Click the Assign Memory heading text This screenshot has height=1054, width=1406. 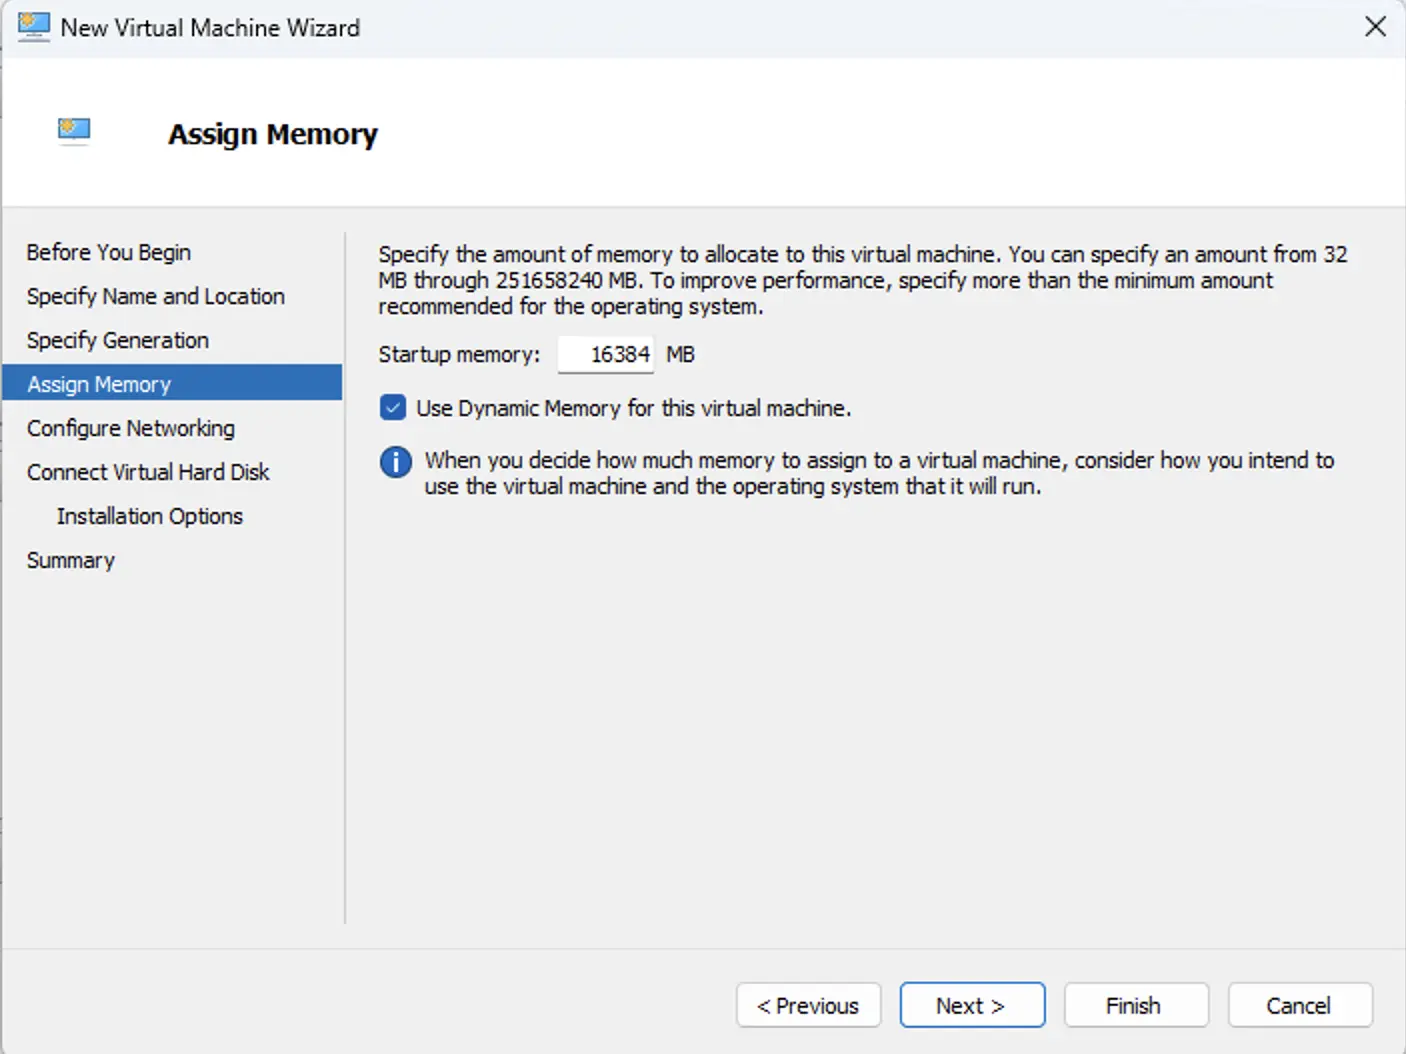(x=272, y=133)
